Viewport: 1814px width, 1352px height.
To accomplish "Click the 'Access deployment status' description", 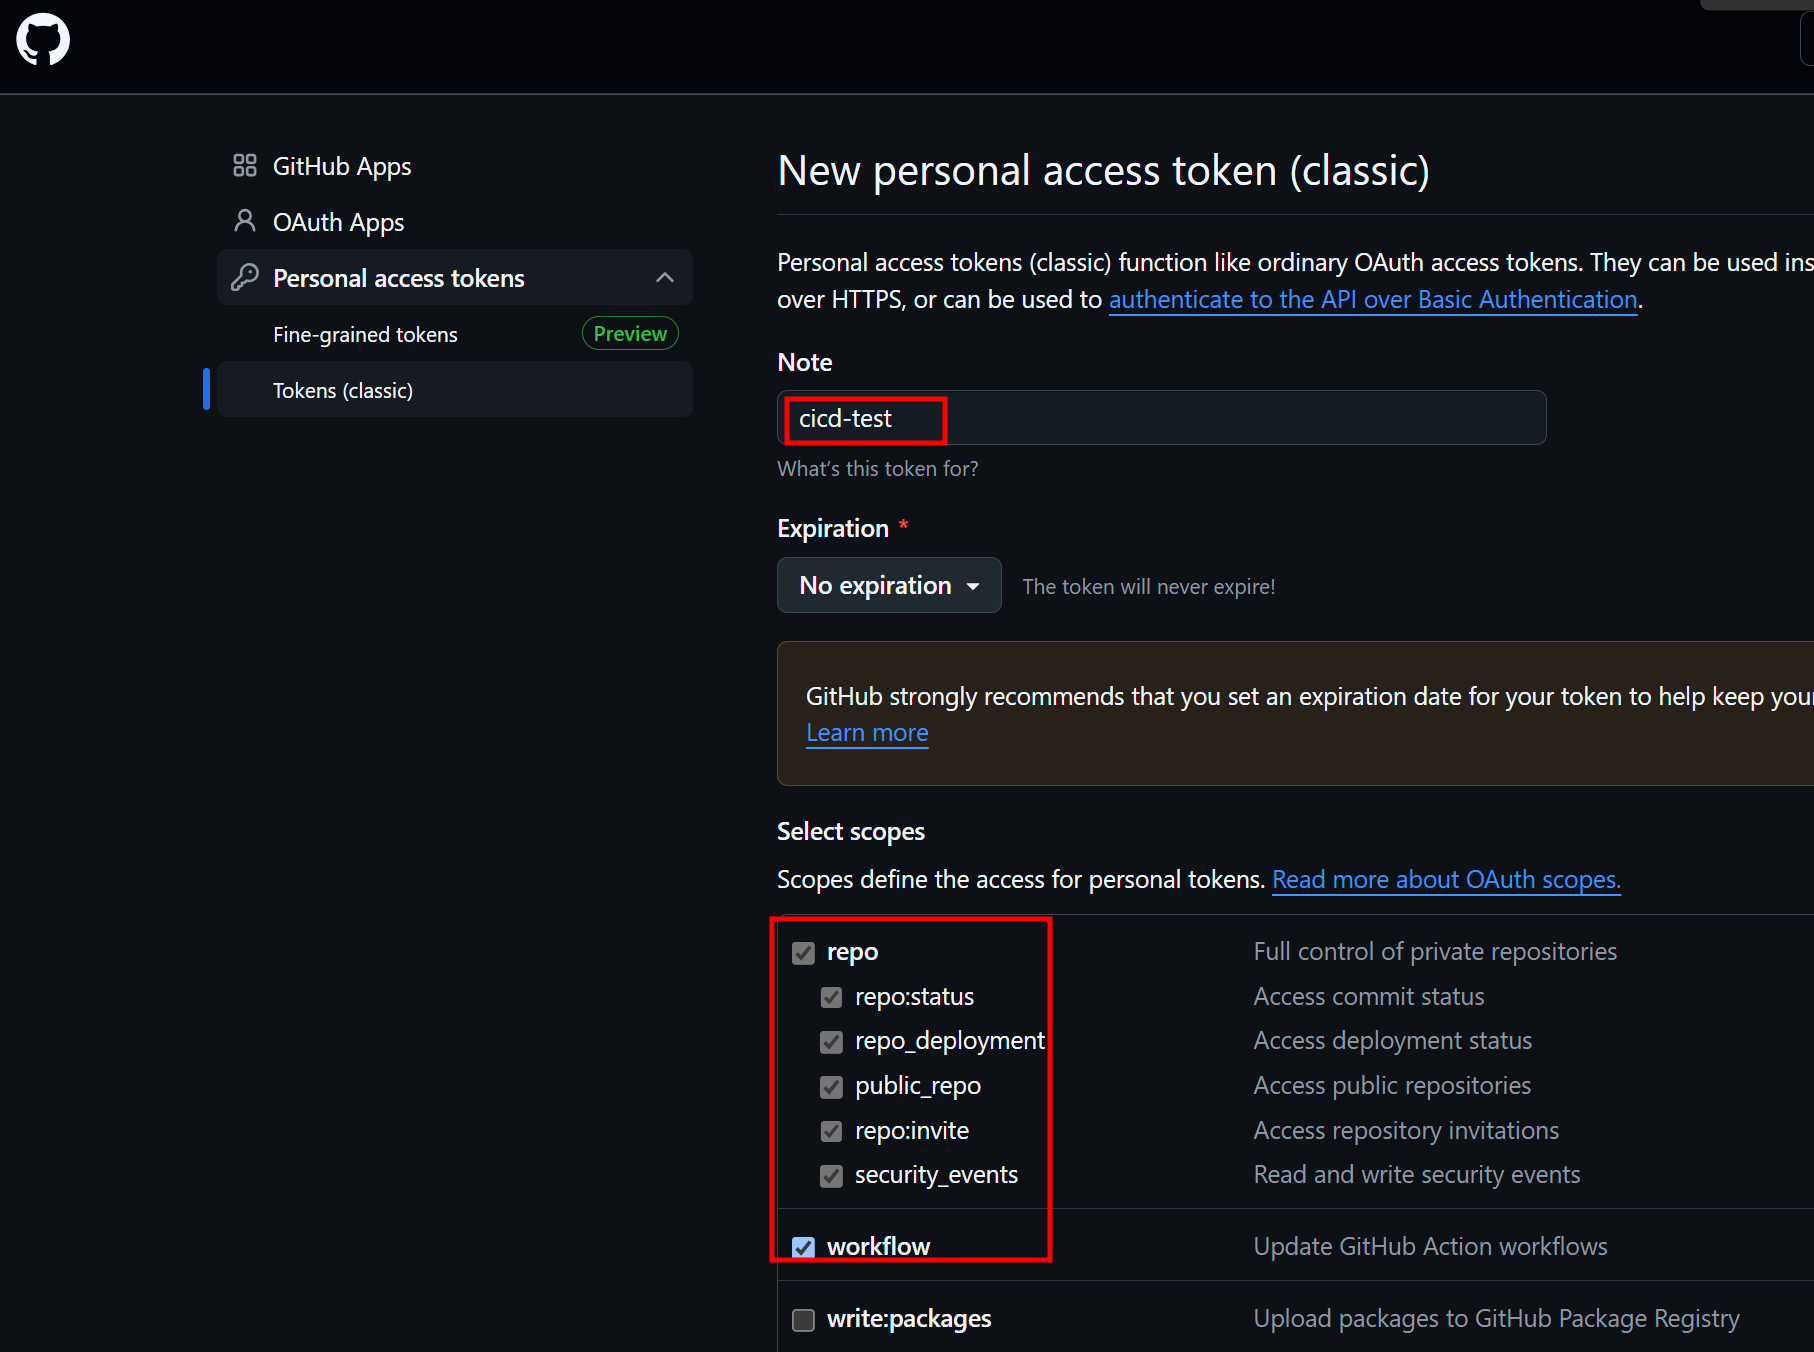I will [1392, 1040].
